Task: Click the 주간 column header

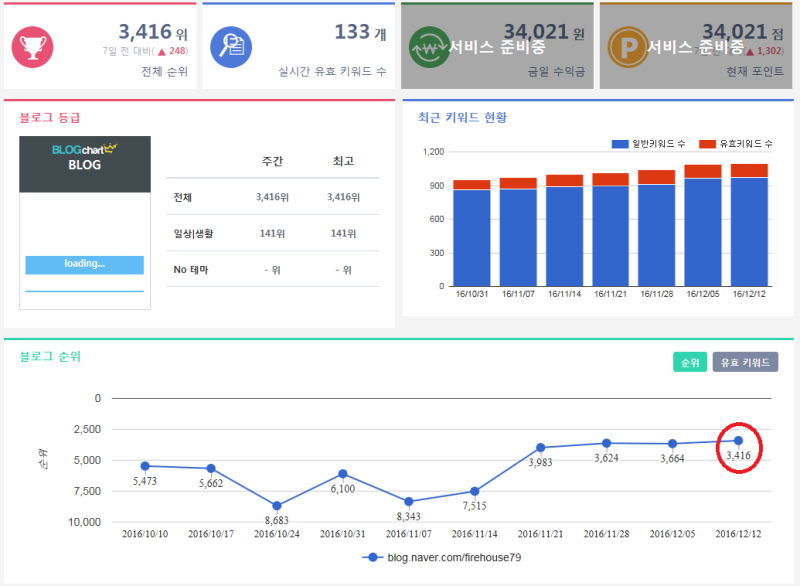Action: (272, 161)
